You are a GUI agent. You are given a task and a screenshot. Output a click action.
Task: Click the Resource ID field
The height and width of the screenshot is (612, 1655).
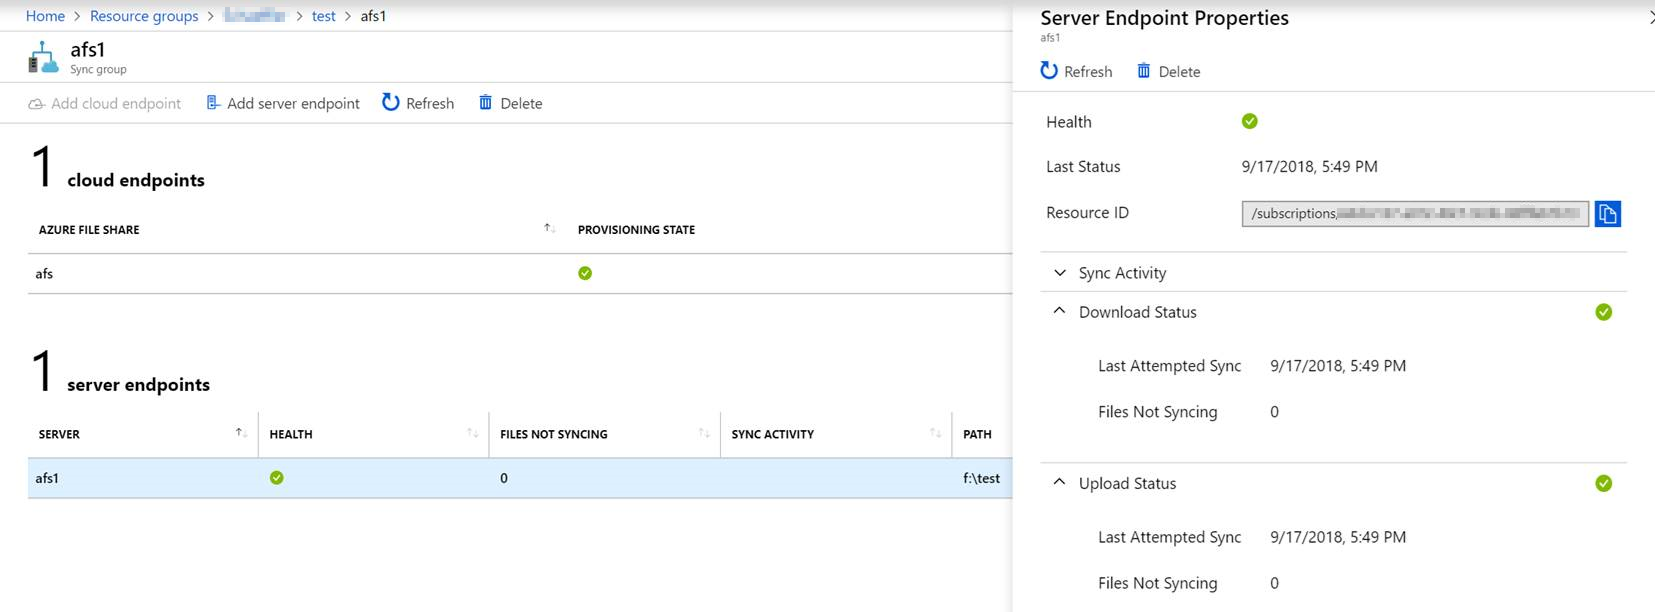(1415, 214)
